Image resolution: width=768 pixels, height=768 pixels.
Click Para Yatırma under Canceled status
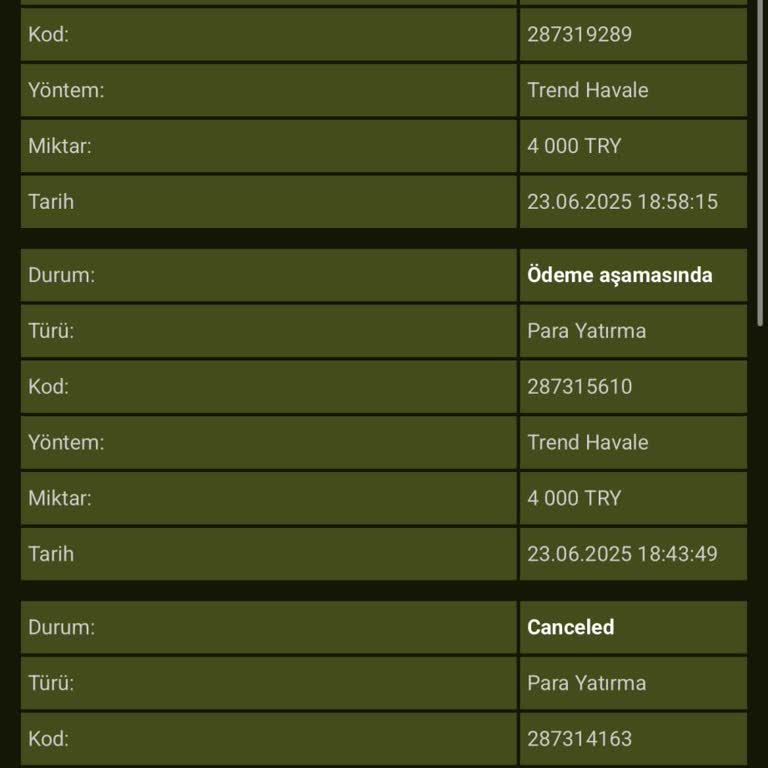(586, 683)
